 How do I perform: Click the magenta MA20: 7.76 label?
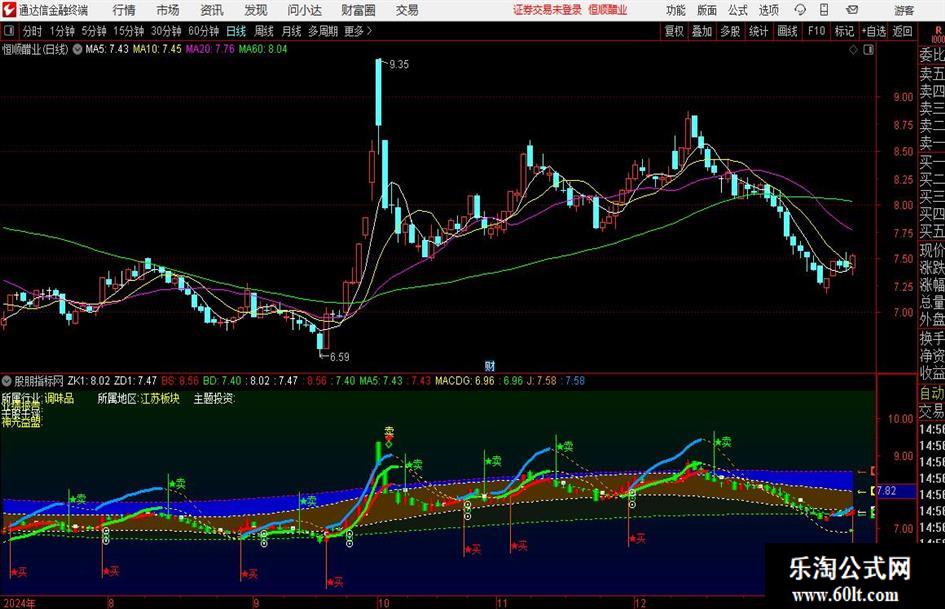(210, 49)
